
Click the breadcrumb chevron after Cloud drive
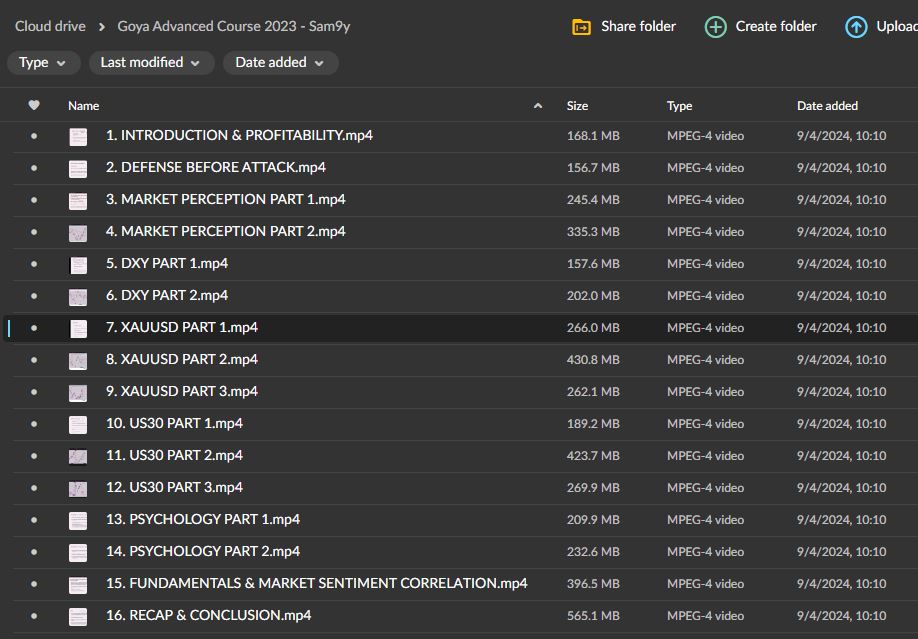tap(102, 27)
